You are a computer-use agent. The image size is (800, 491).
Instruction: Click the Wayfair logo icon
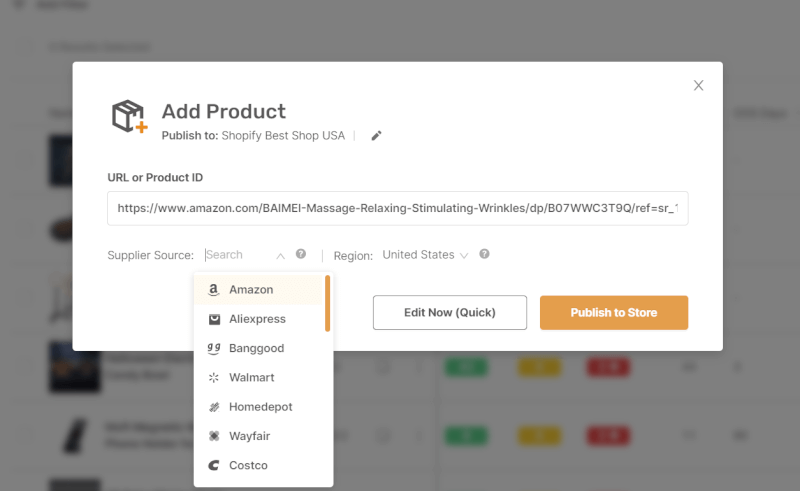[214, 436]
